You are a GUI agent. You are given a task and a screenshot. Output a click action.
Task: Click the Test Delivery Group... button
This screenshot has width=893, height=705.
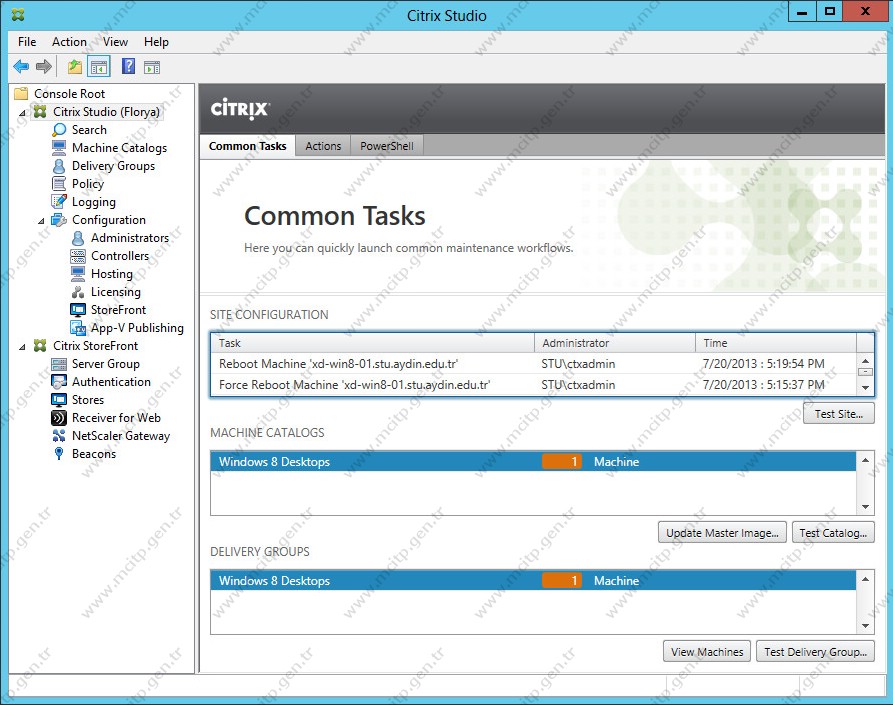(815, 652)
